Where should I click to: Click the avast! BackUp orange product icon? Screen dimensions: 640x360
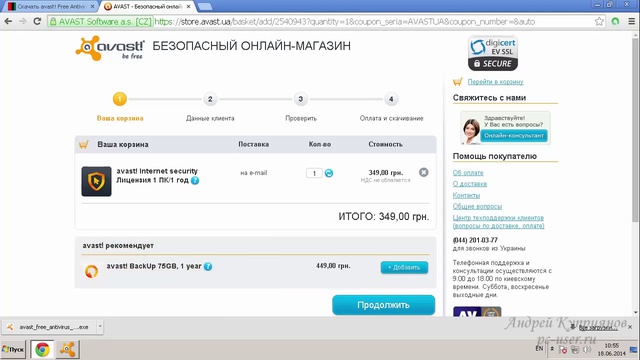(91, 271)
